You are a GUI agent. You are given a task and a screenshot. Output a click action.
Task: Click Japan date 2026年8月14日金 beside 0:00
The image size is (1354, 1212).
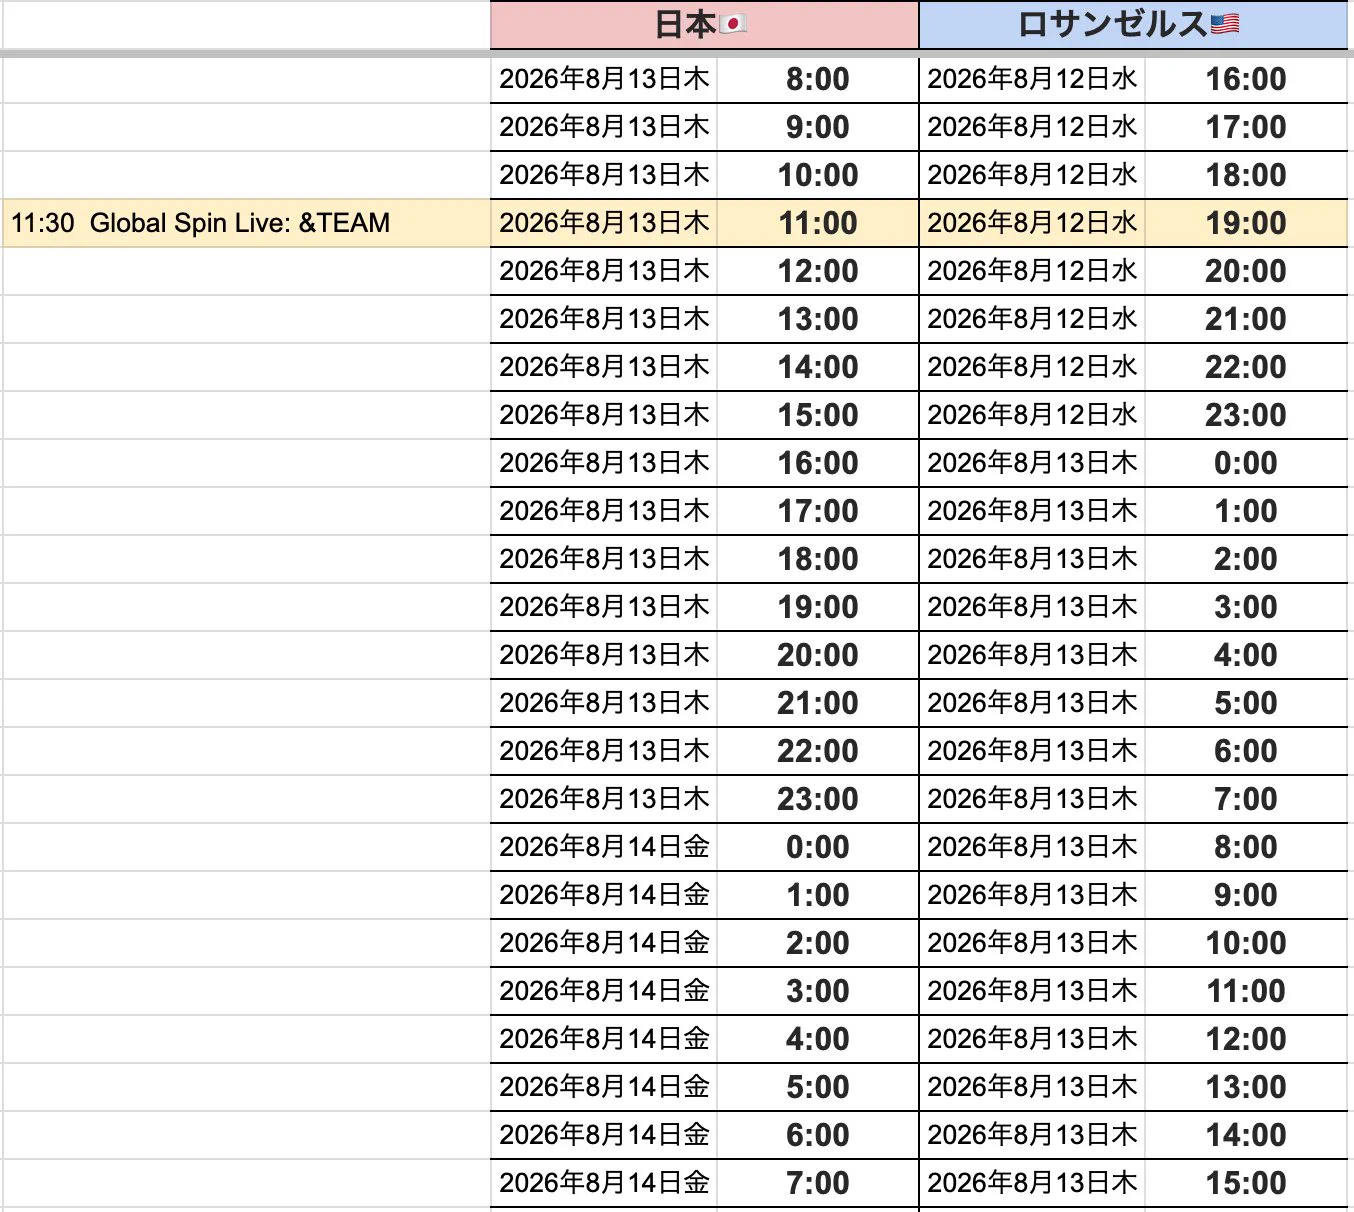[x=604, y=847]
